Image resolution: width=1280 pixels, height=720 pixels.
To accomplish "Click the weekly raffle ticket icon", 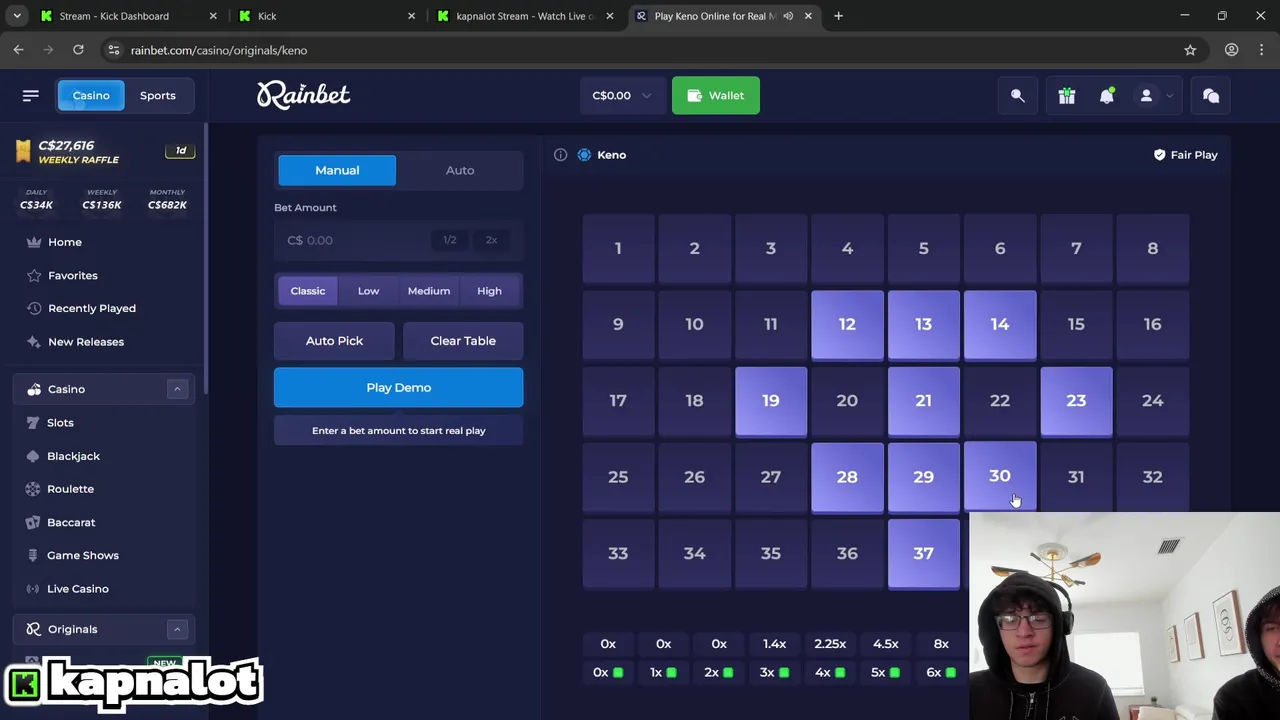I will (x=23, y=151).
